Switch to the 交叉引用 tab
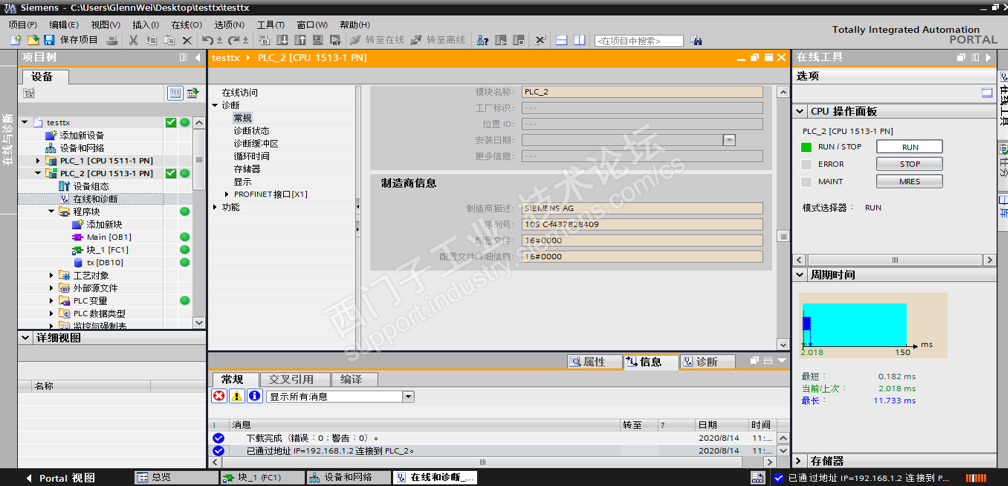The width and height of the screenshot is (1008, 486). [x=295, y=379]
